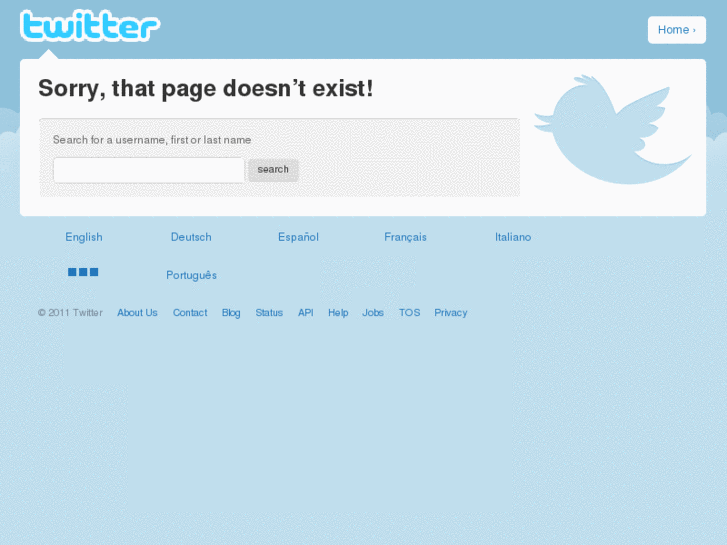
Task: Open the Privacy policy link
Action: pyautogui.click(x=451, y=313)
